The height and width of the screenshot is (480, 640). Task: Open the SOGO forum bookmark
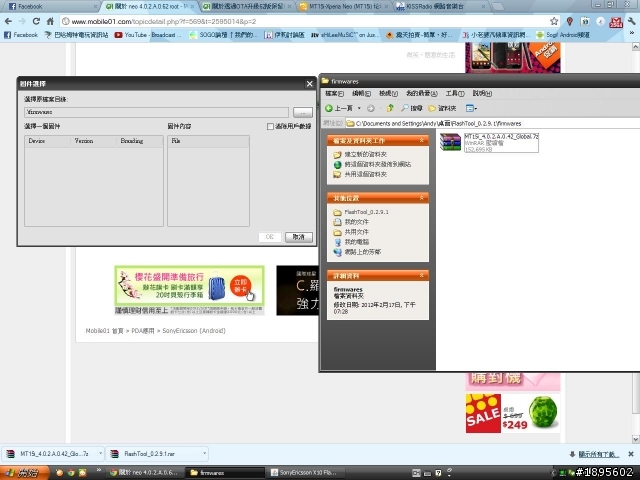223,35
